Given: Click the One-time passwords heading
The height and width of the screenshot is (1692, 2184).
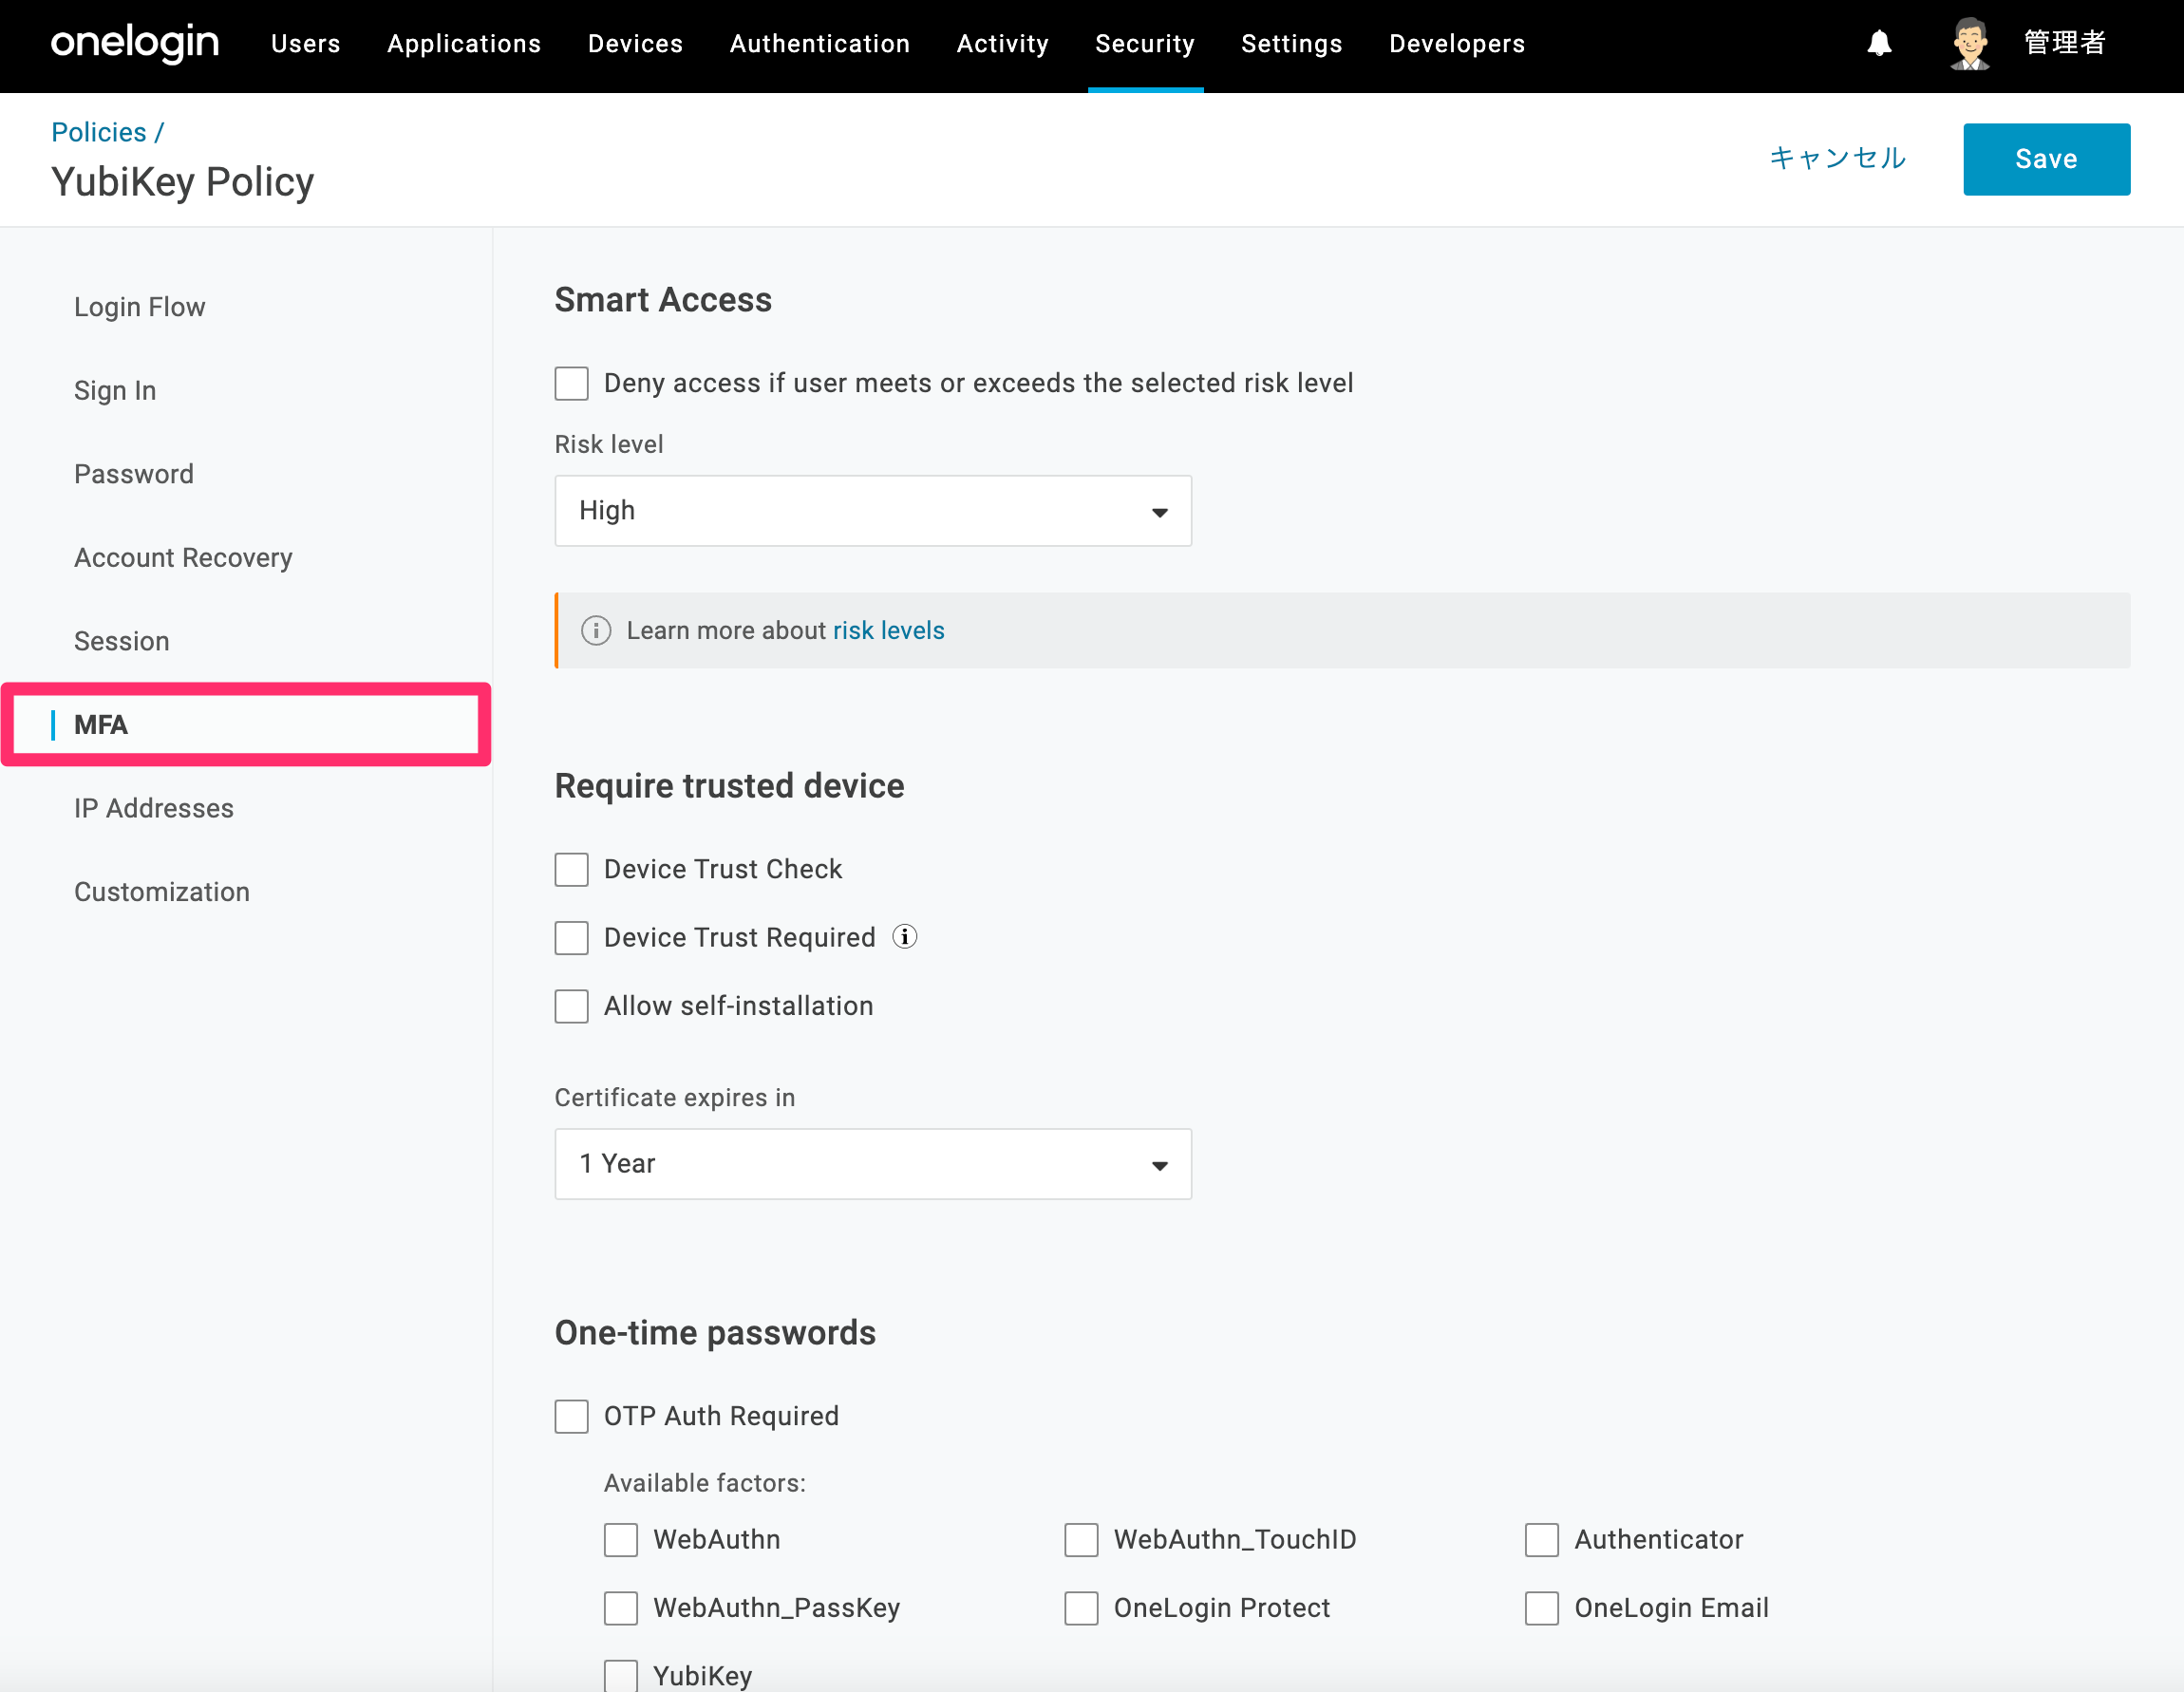Looking at the screenshot, I should (715, 1333).
